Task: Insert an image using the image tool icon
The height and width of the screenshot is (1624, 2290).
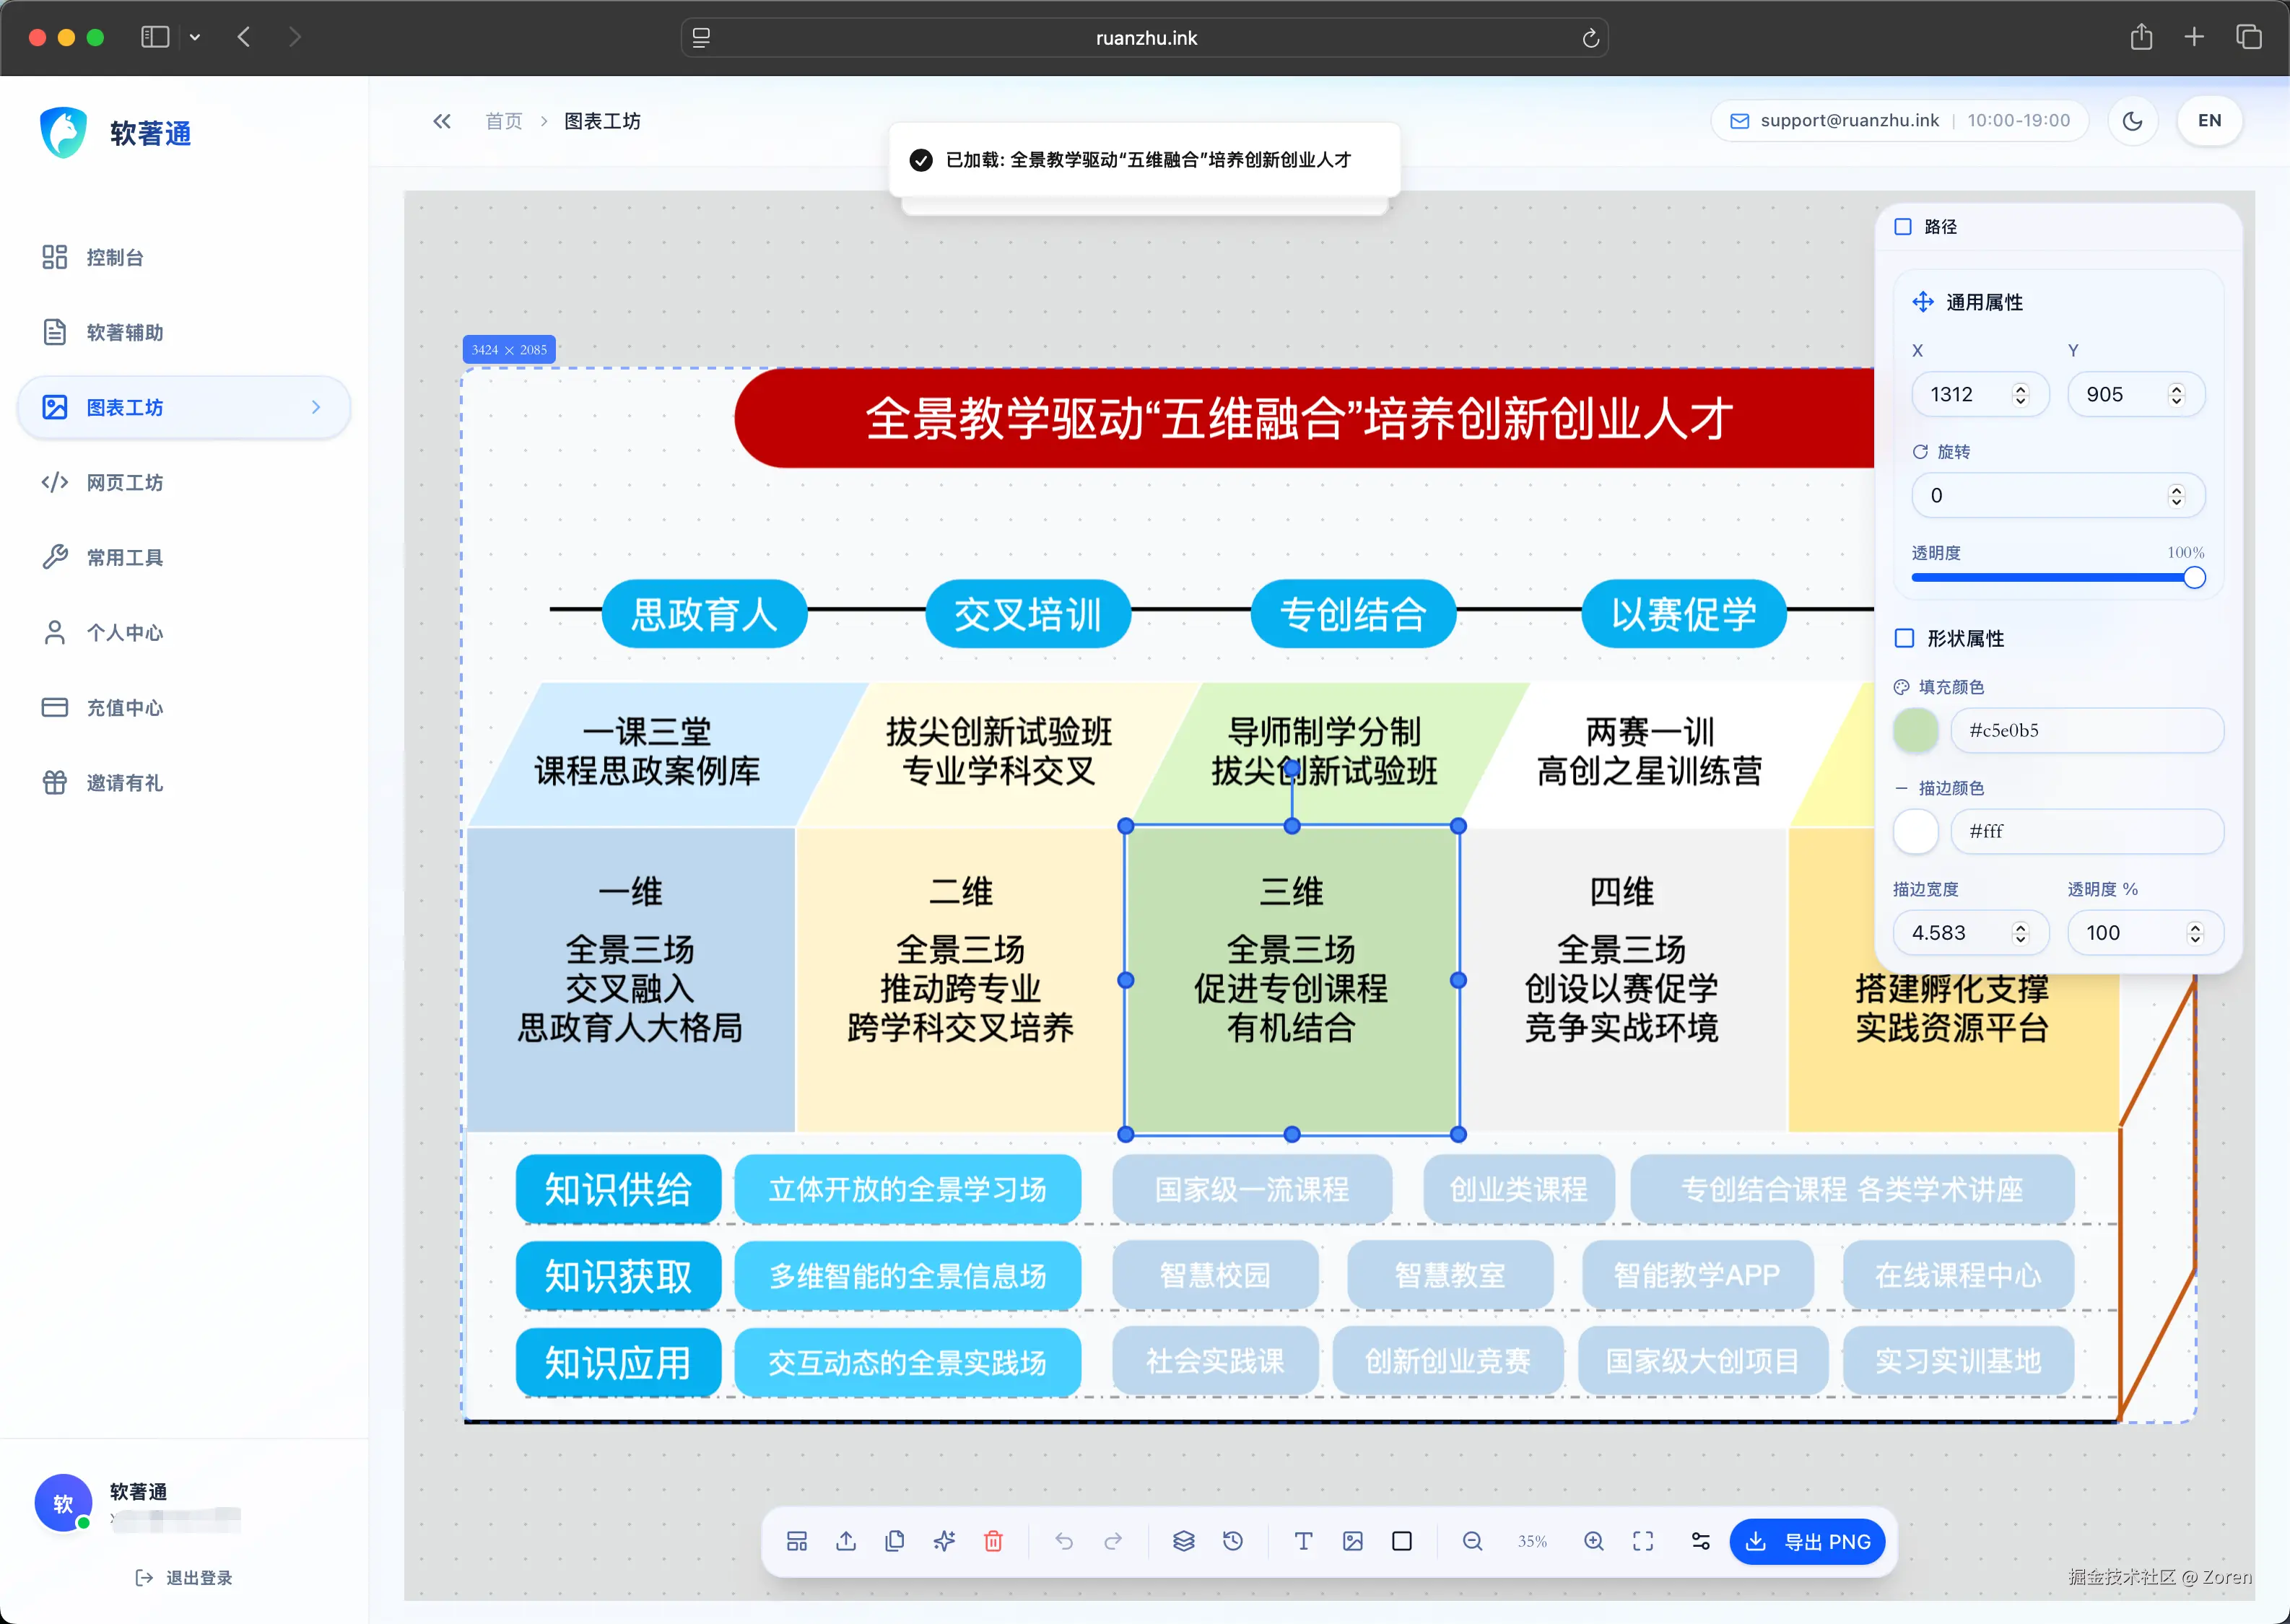Action: [1352, 1541]
